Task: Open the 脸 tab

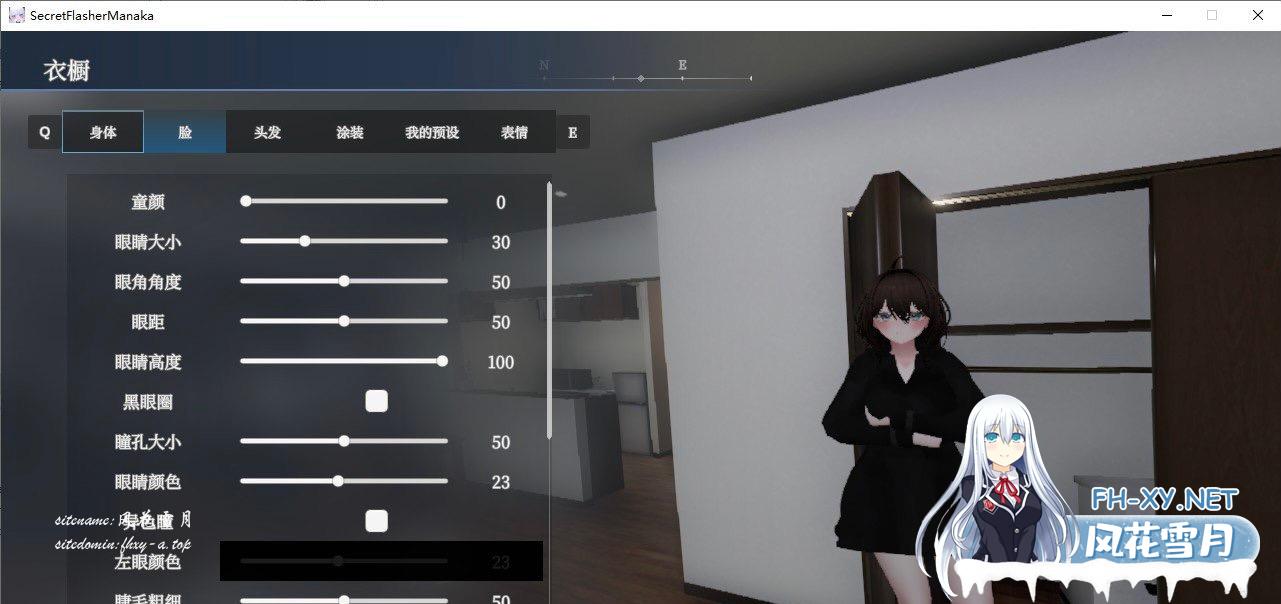Action: [185, 132]
